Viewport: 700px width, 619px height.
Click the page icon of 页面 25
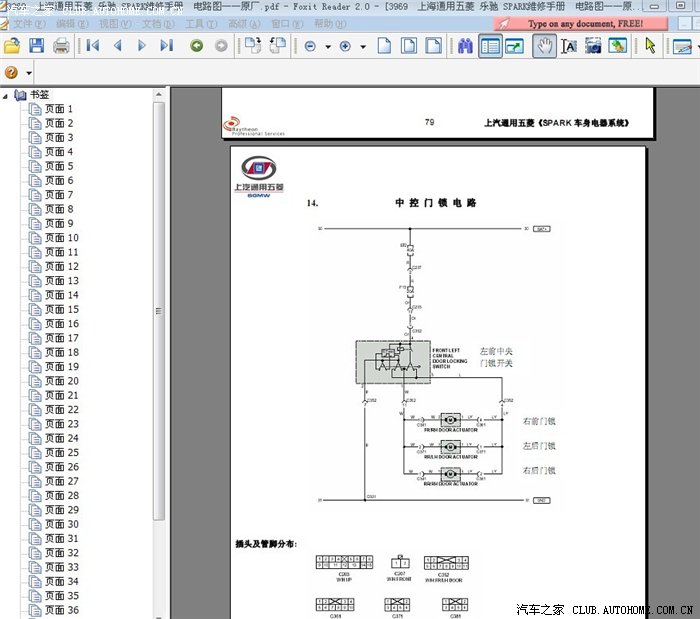click(35, 453)
